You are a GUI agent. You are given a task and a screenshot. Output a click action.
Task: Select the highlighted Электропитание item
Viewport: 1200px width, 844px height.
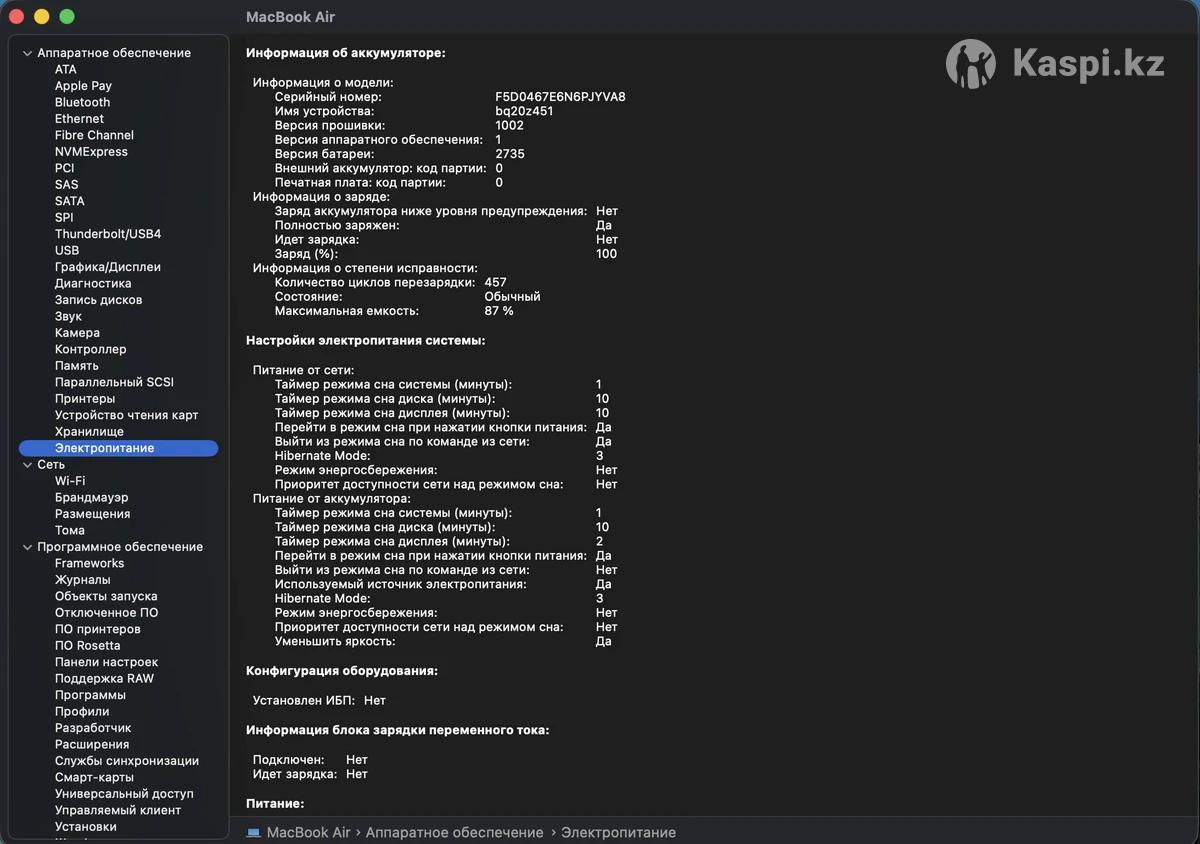coord(104,448)
